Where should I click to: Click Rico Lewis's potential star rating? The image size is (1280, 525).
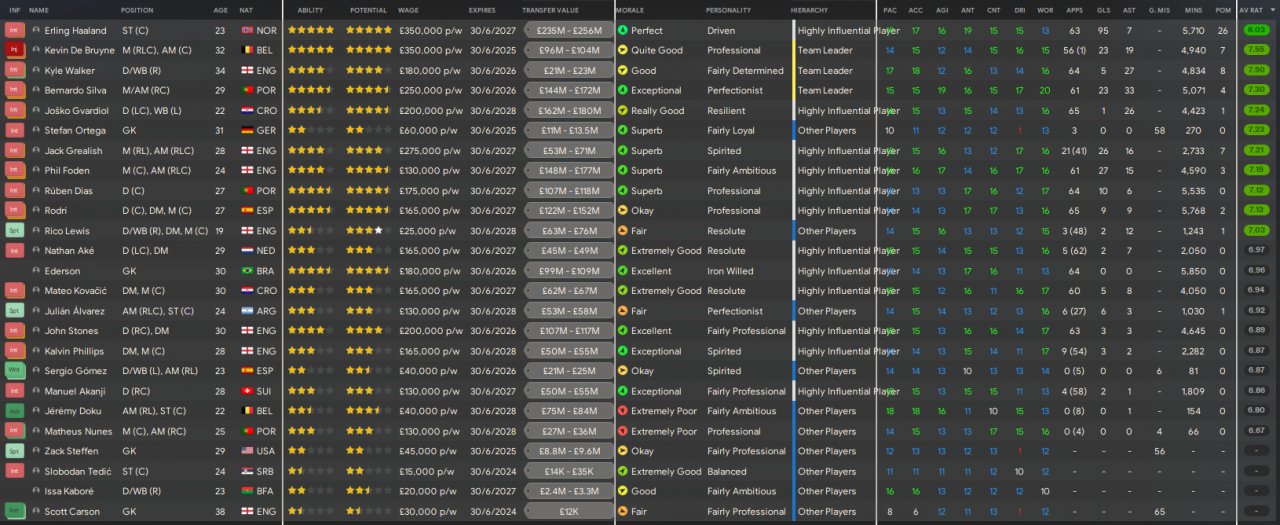[369, 230]
